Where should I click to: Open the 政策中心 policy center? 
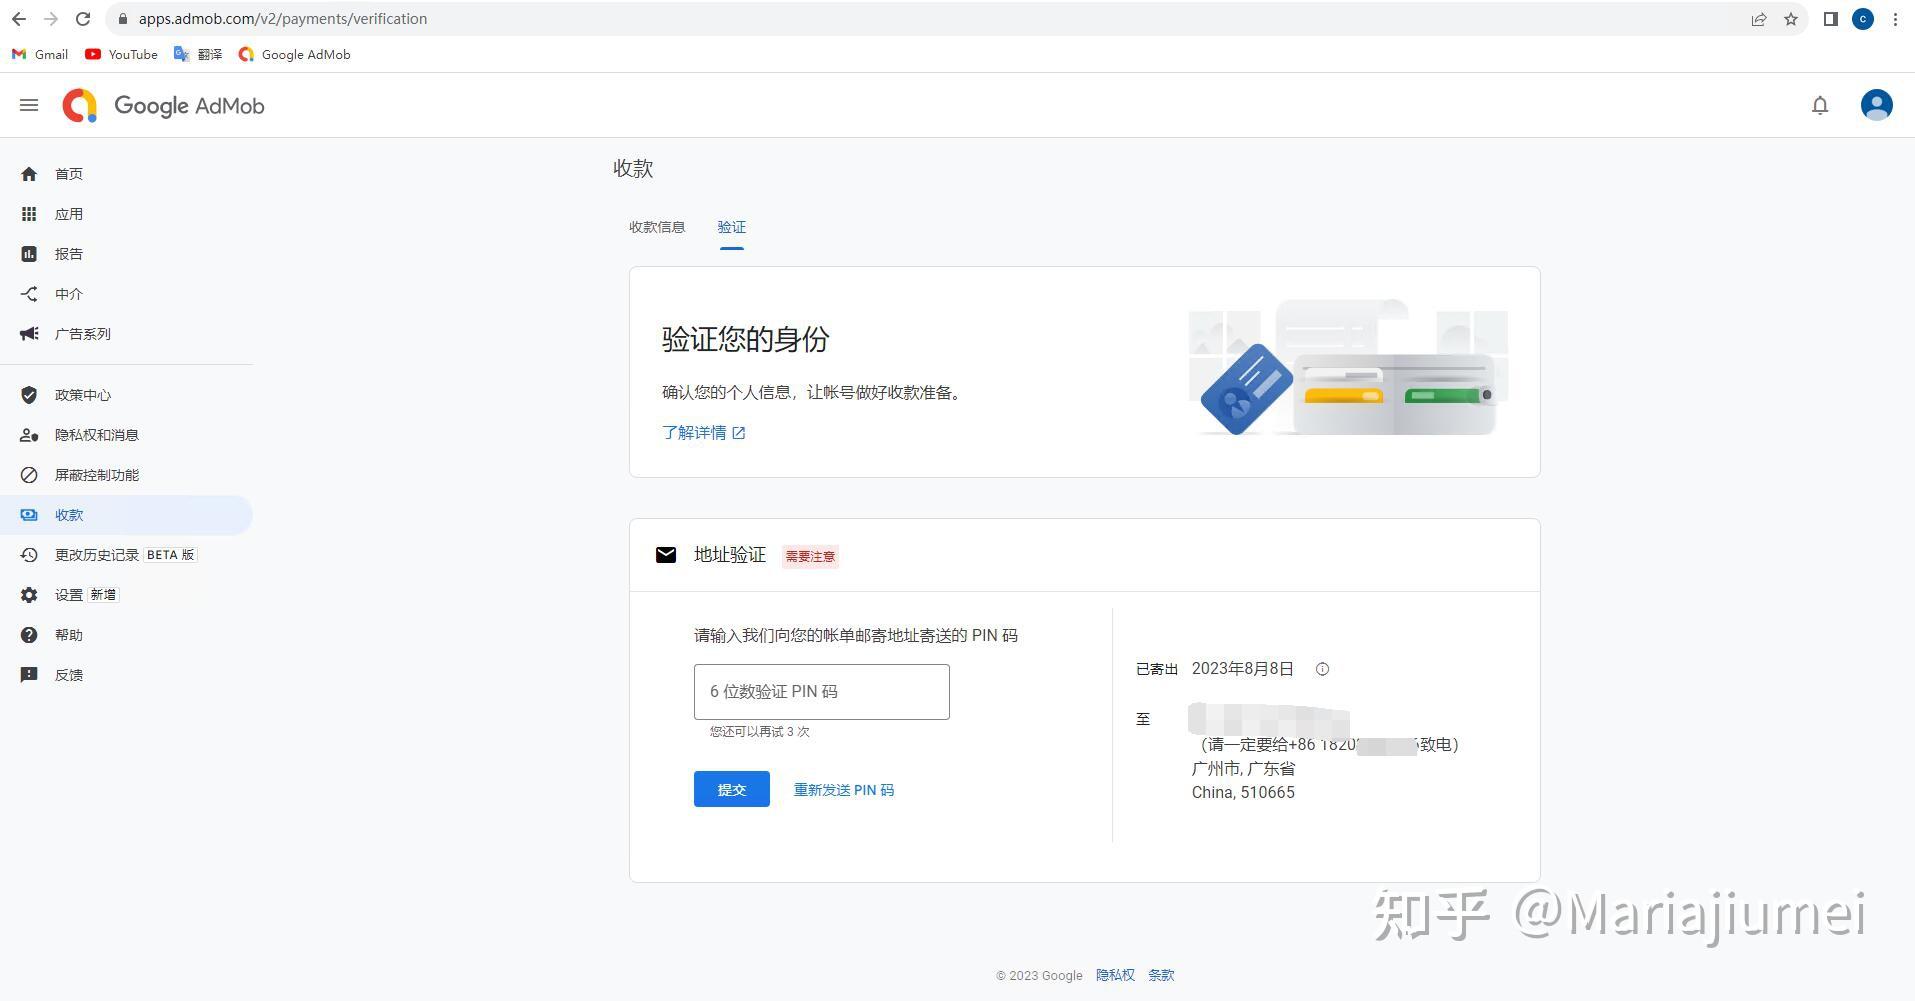click(x=83, y=394)
